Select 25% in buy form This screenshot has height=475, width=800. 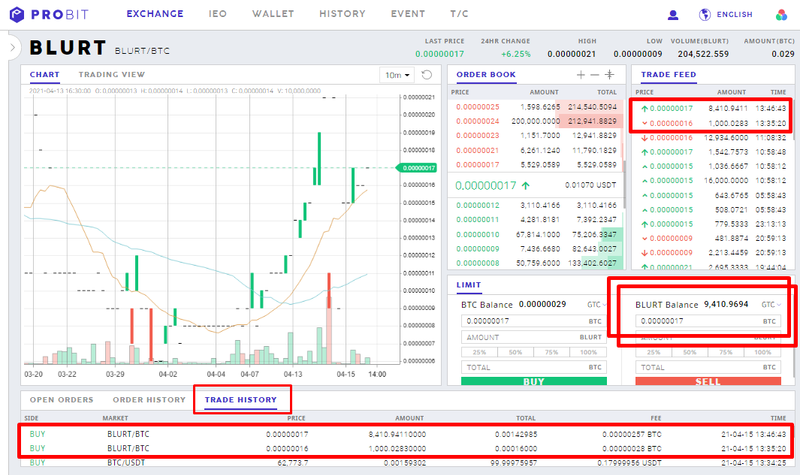[x=479, y=352]
